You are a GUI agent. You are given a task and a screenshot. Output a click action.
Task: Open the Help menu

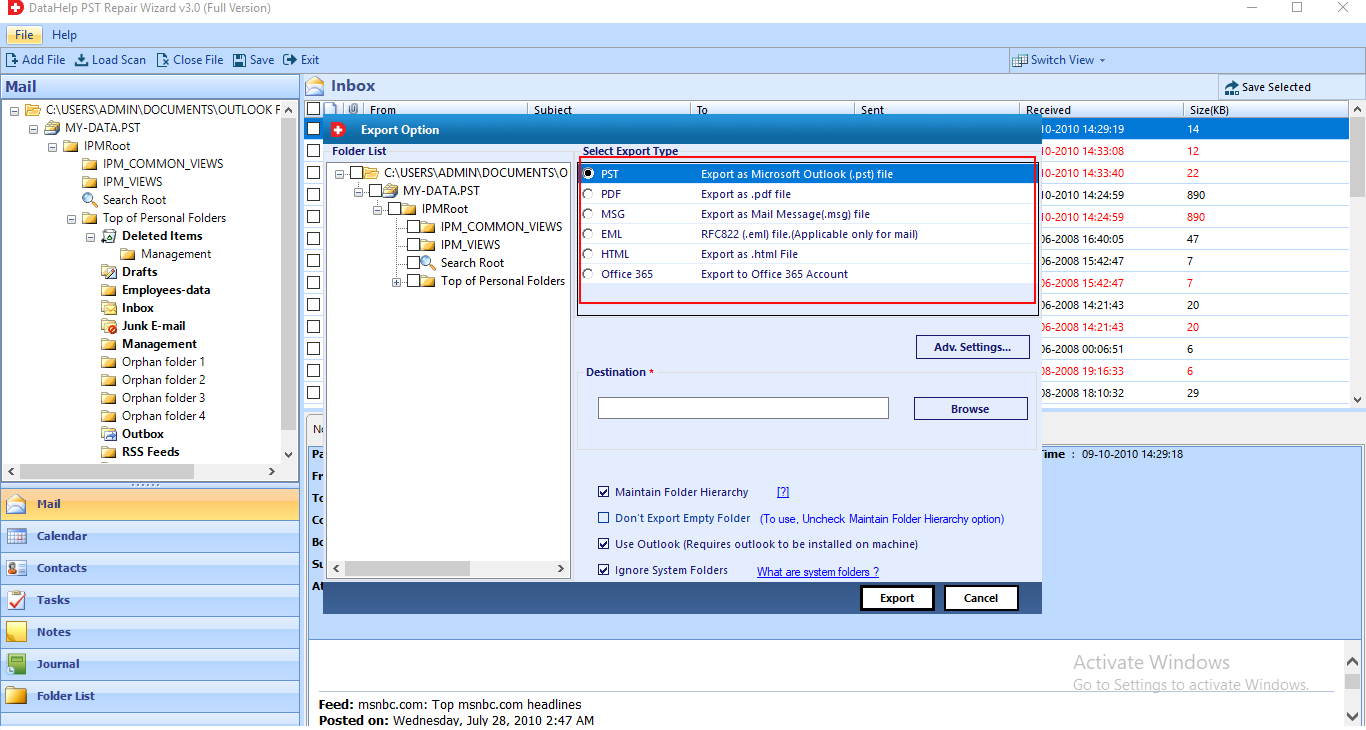(64, 34)
